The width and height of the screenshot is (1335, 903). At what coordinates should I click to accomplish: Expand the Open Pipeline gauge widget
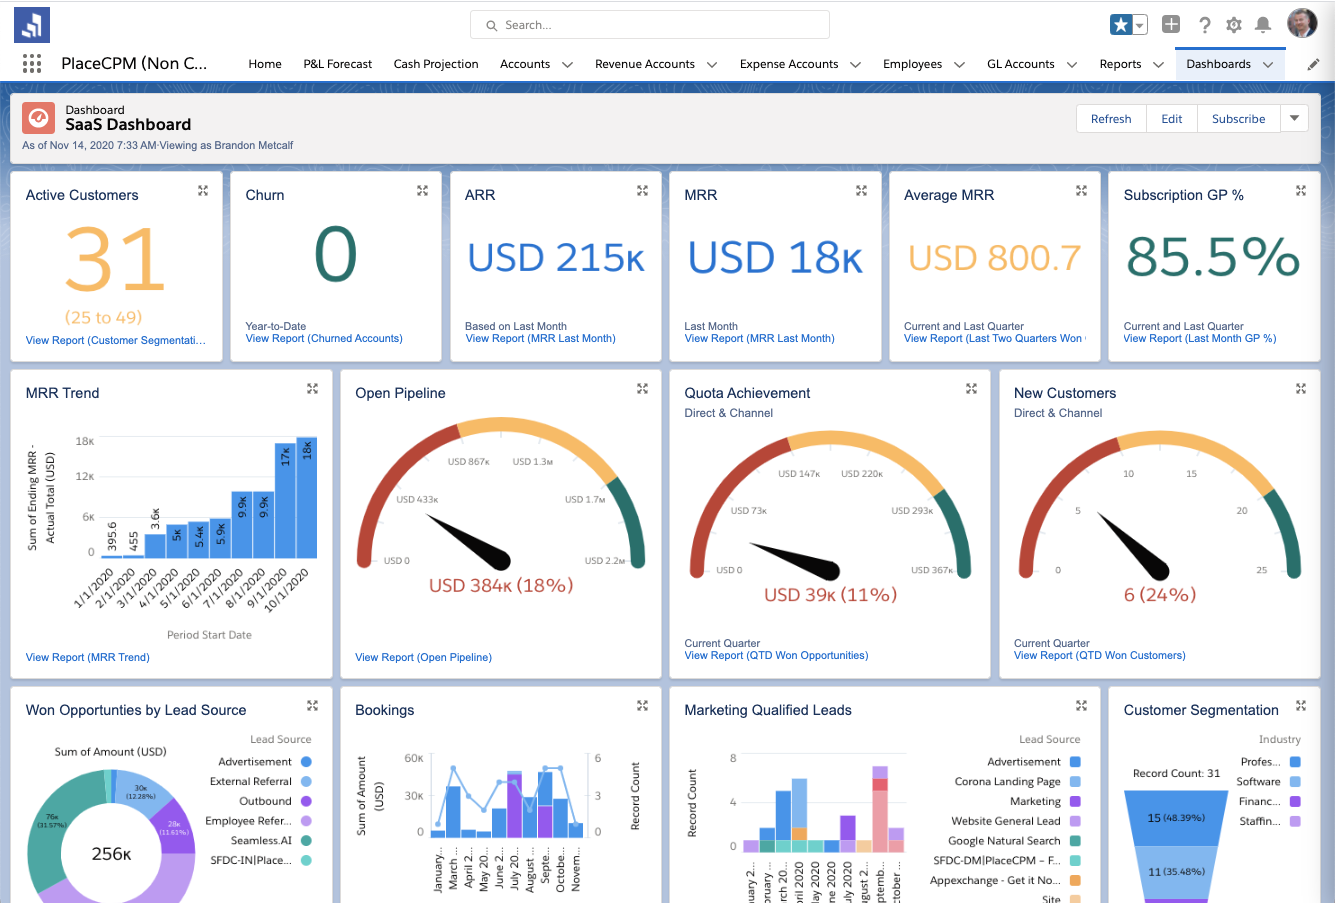pos(642,389)
